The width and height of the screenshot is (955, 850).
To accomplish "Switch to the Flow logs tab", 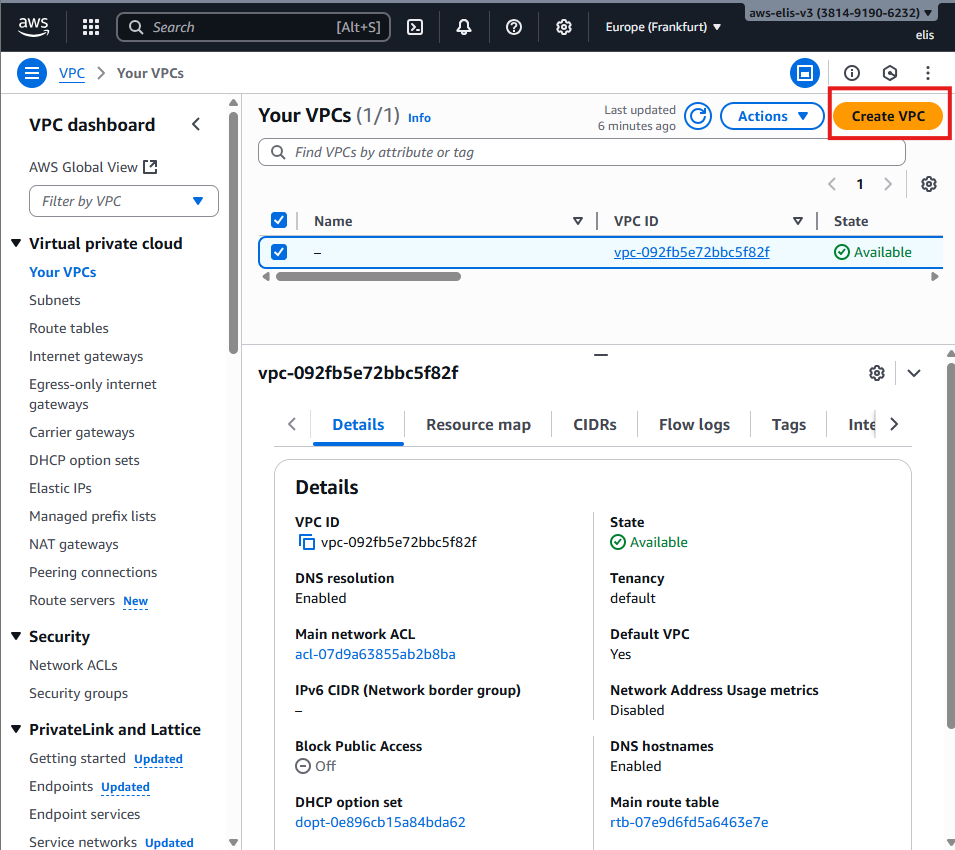I will [x=694, y=424].
